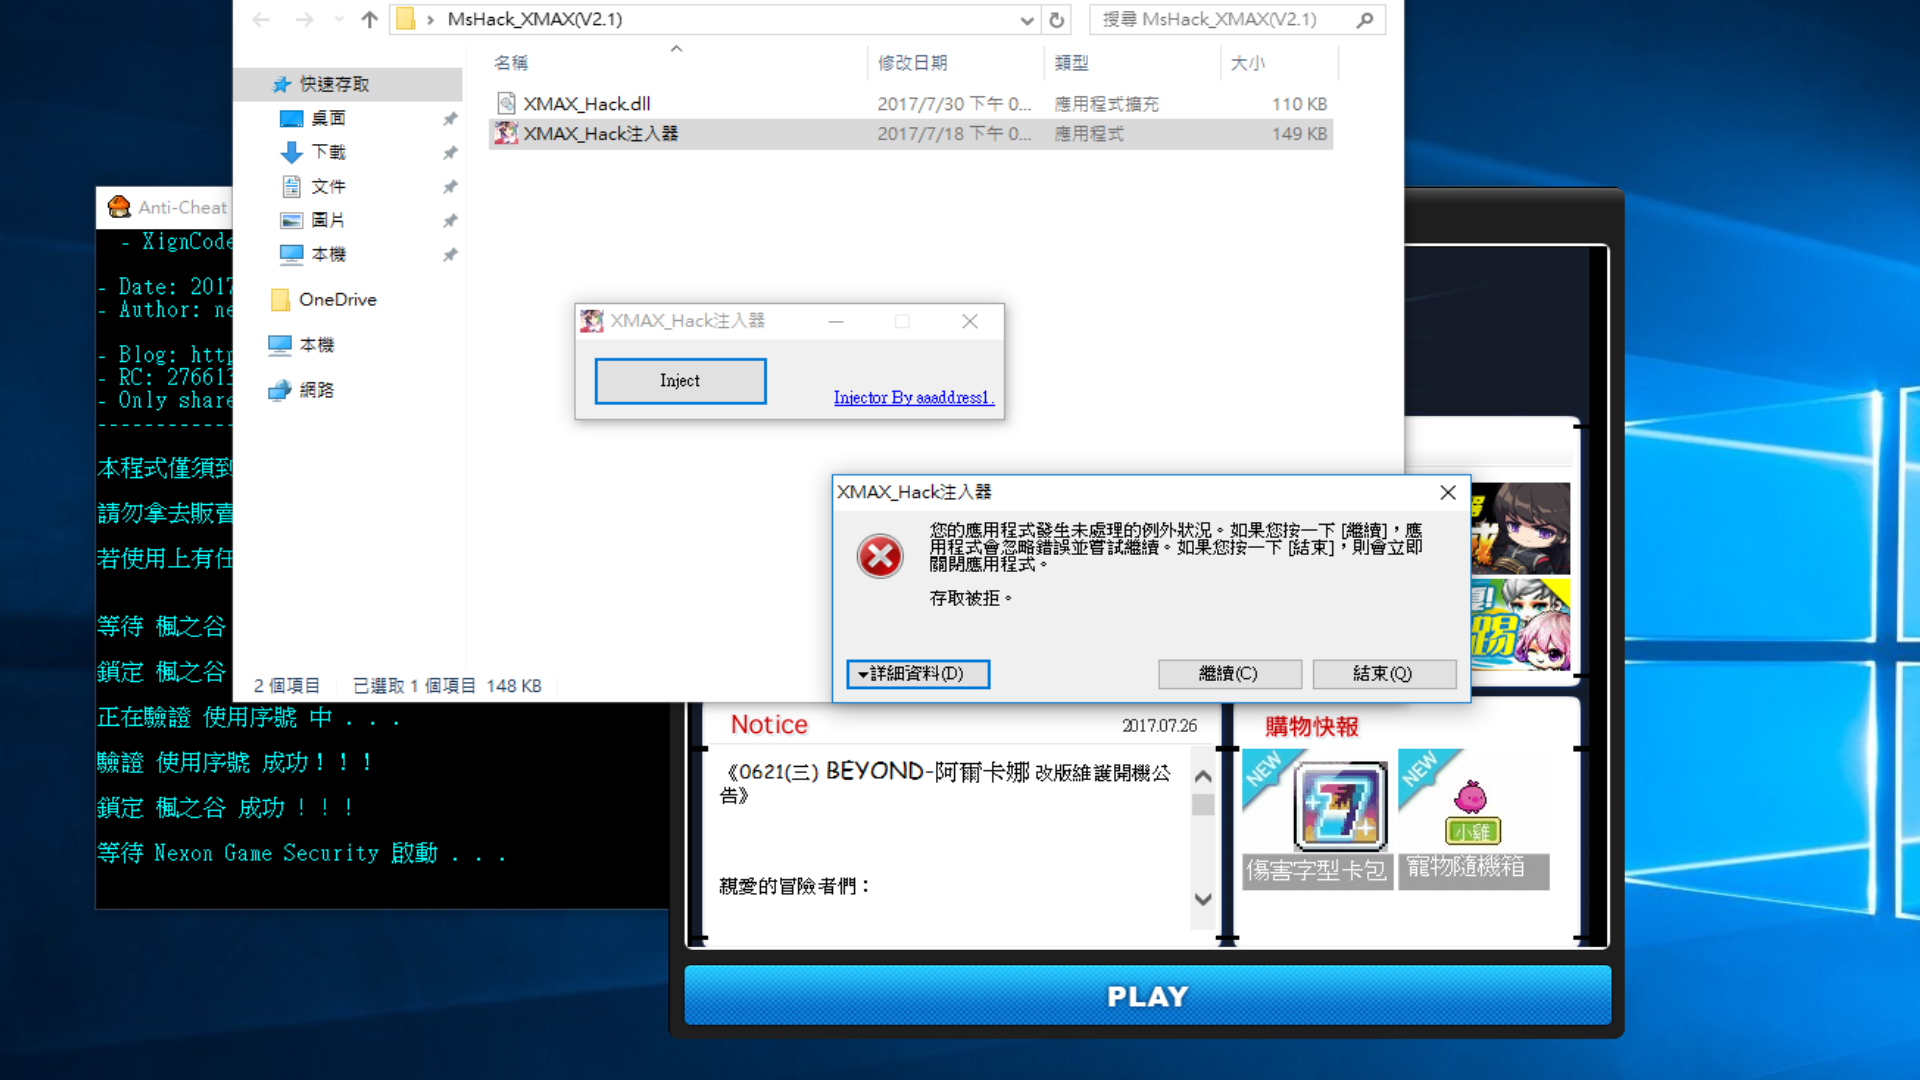Viewport: 1920px width, 1080px height.
Task: Click the Notice heading in launcher
Action: [769, 725]
